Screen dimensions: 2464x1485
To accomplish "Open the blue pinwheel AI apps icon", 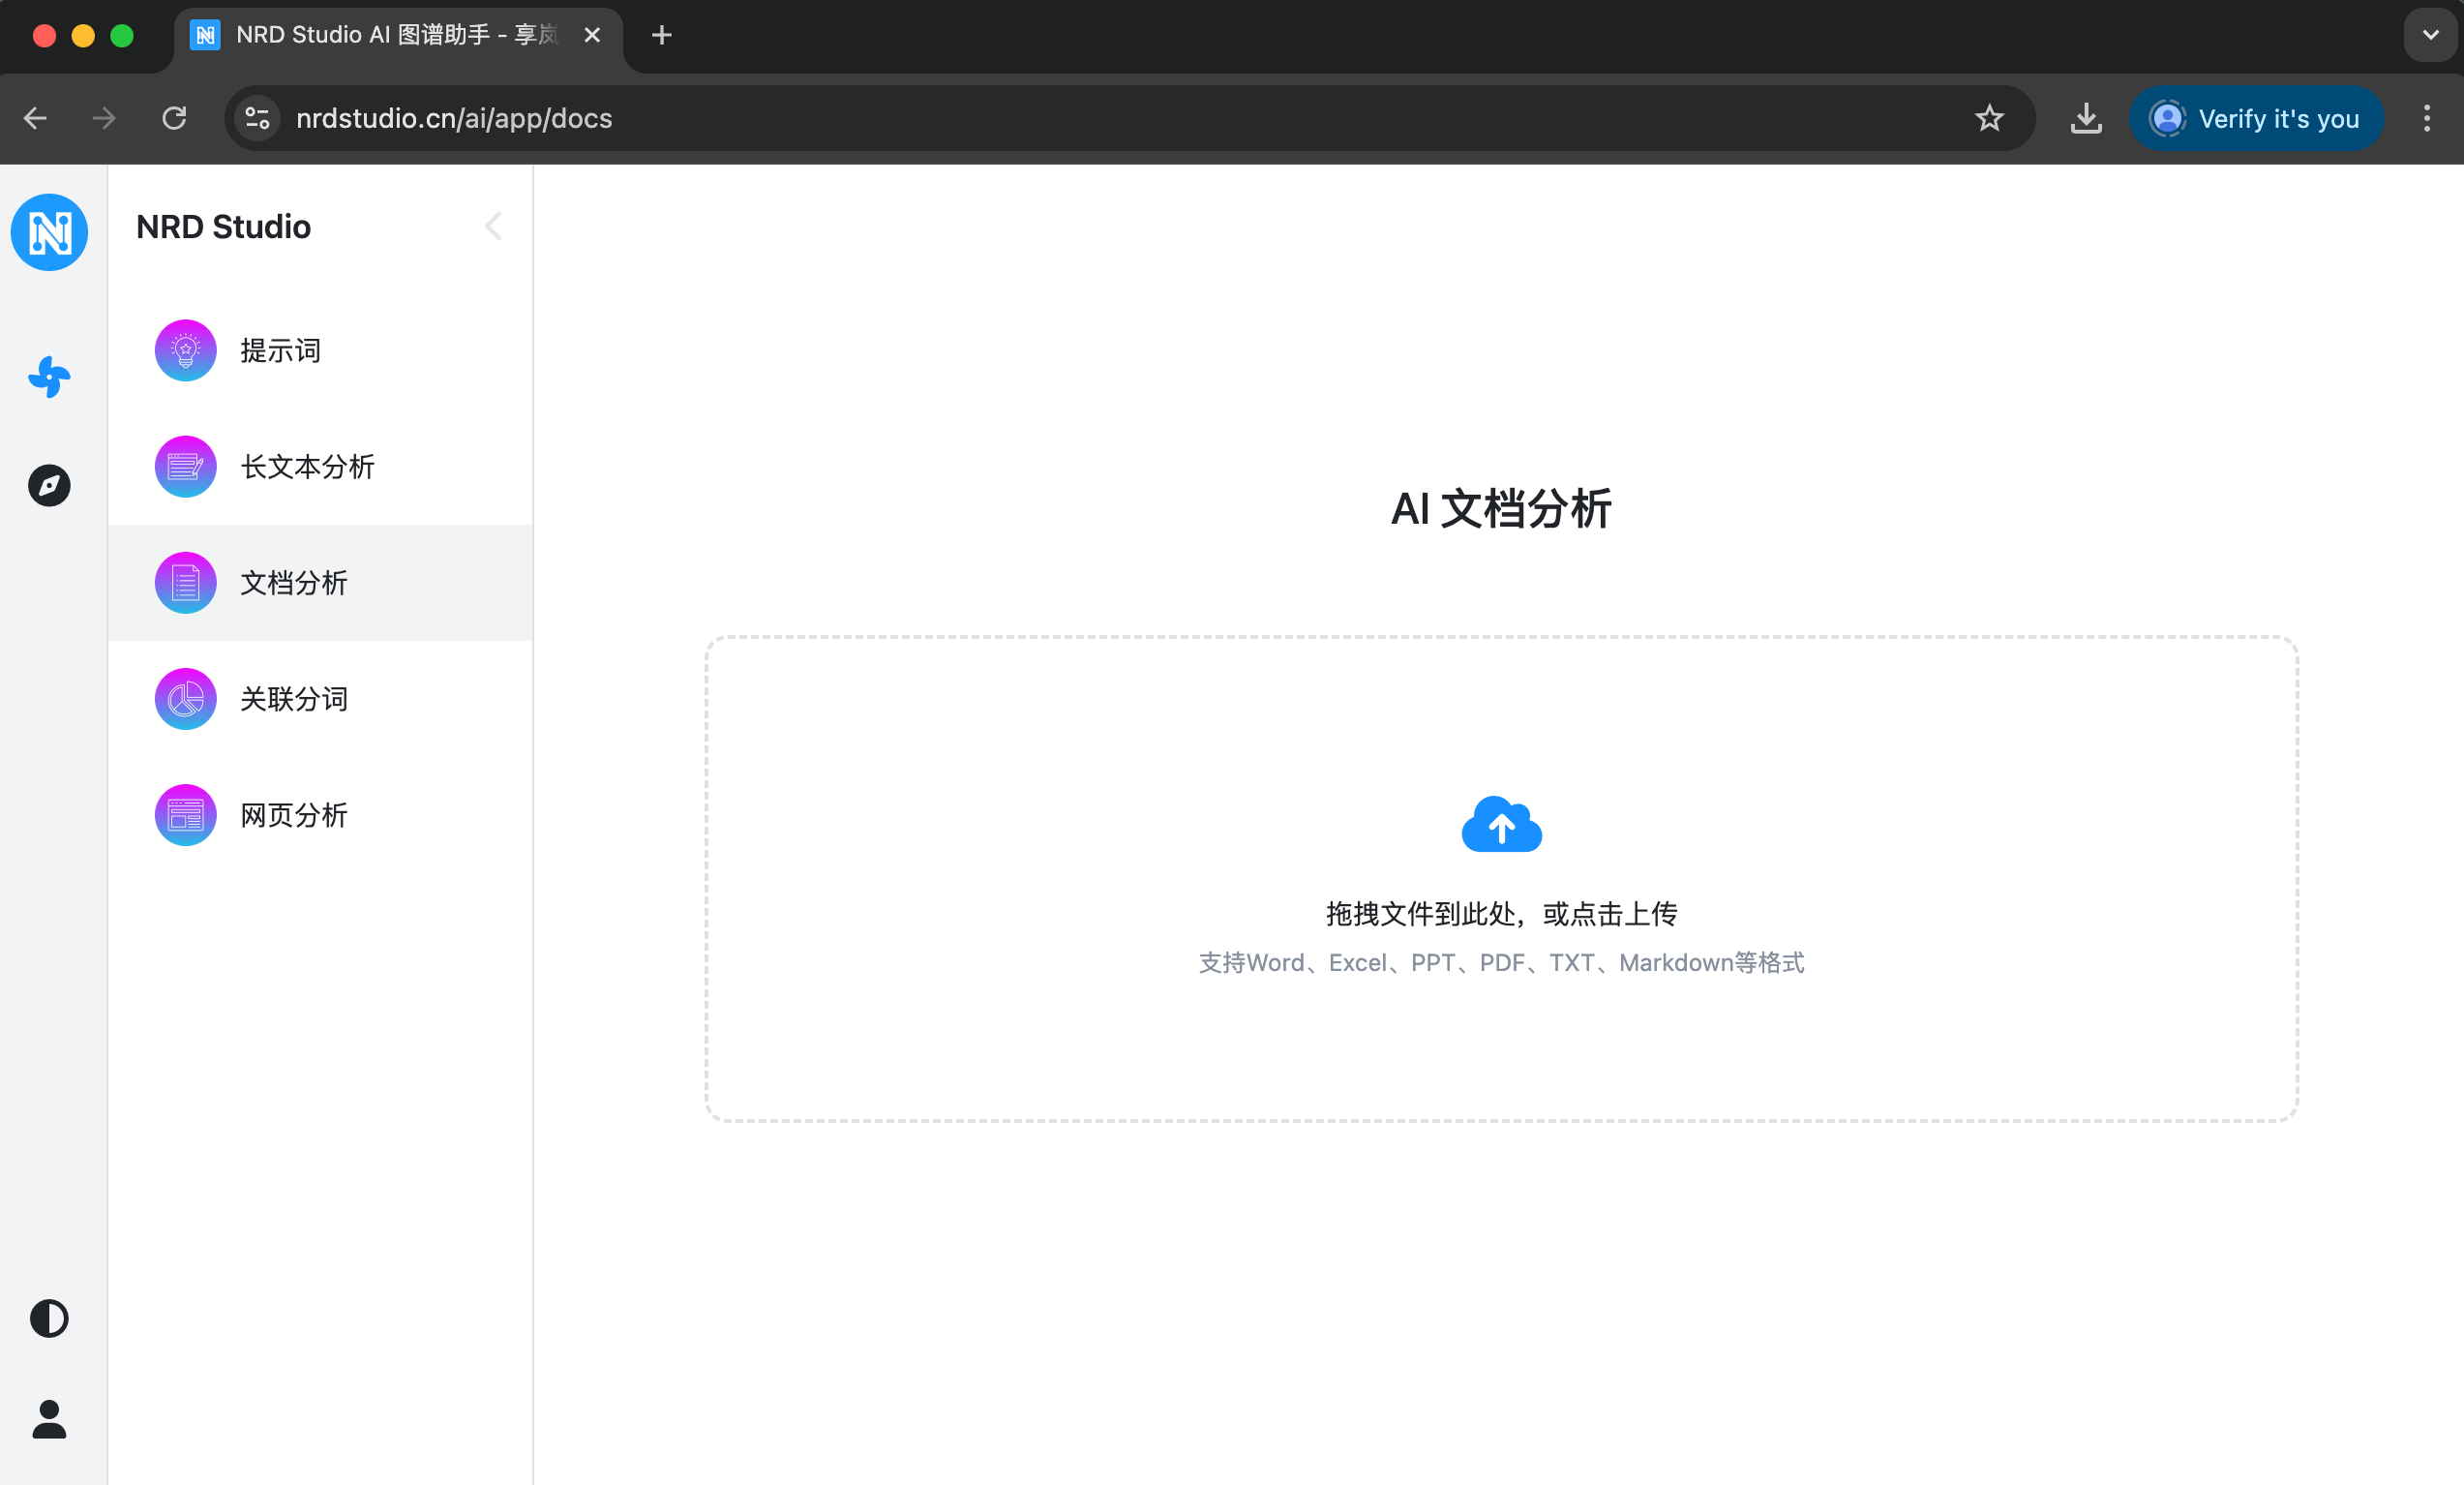I will pyautogui.click(x=49, y=377).
